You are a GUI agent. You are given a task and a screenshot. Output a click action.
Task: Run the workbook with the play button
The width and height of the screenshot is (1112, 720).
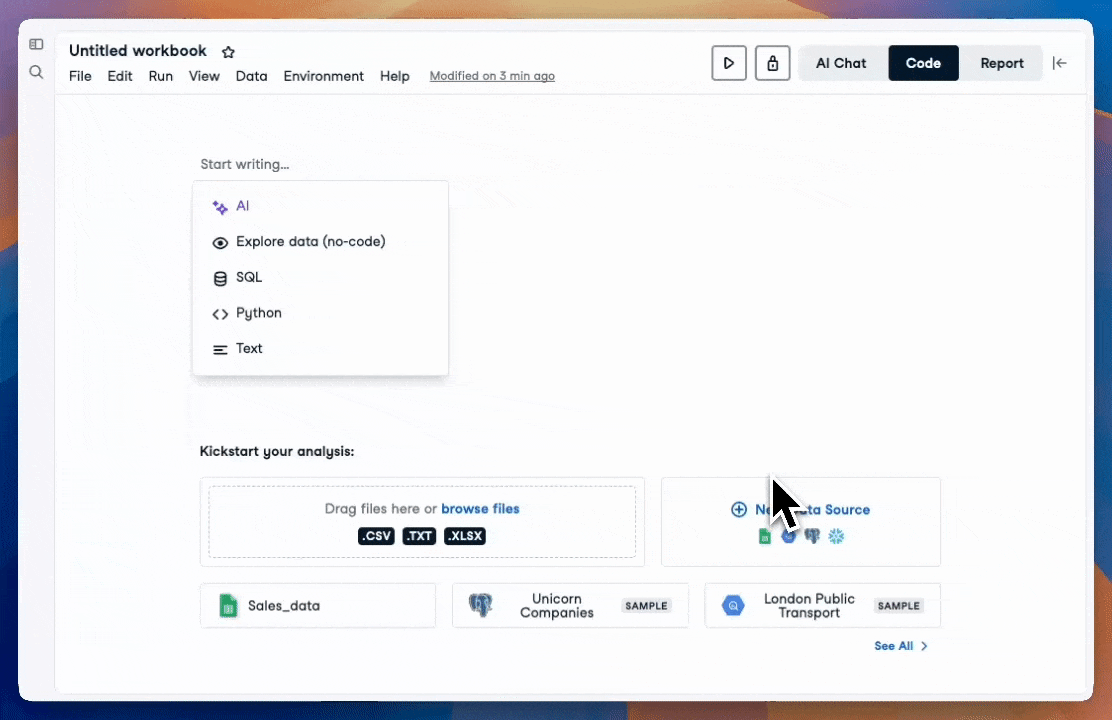pos(729,63)
